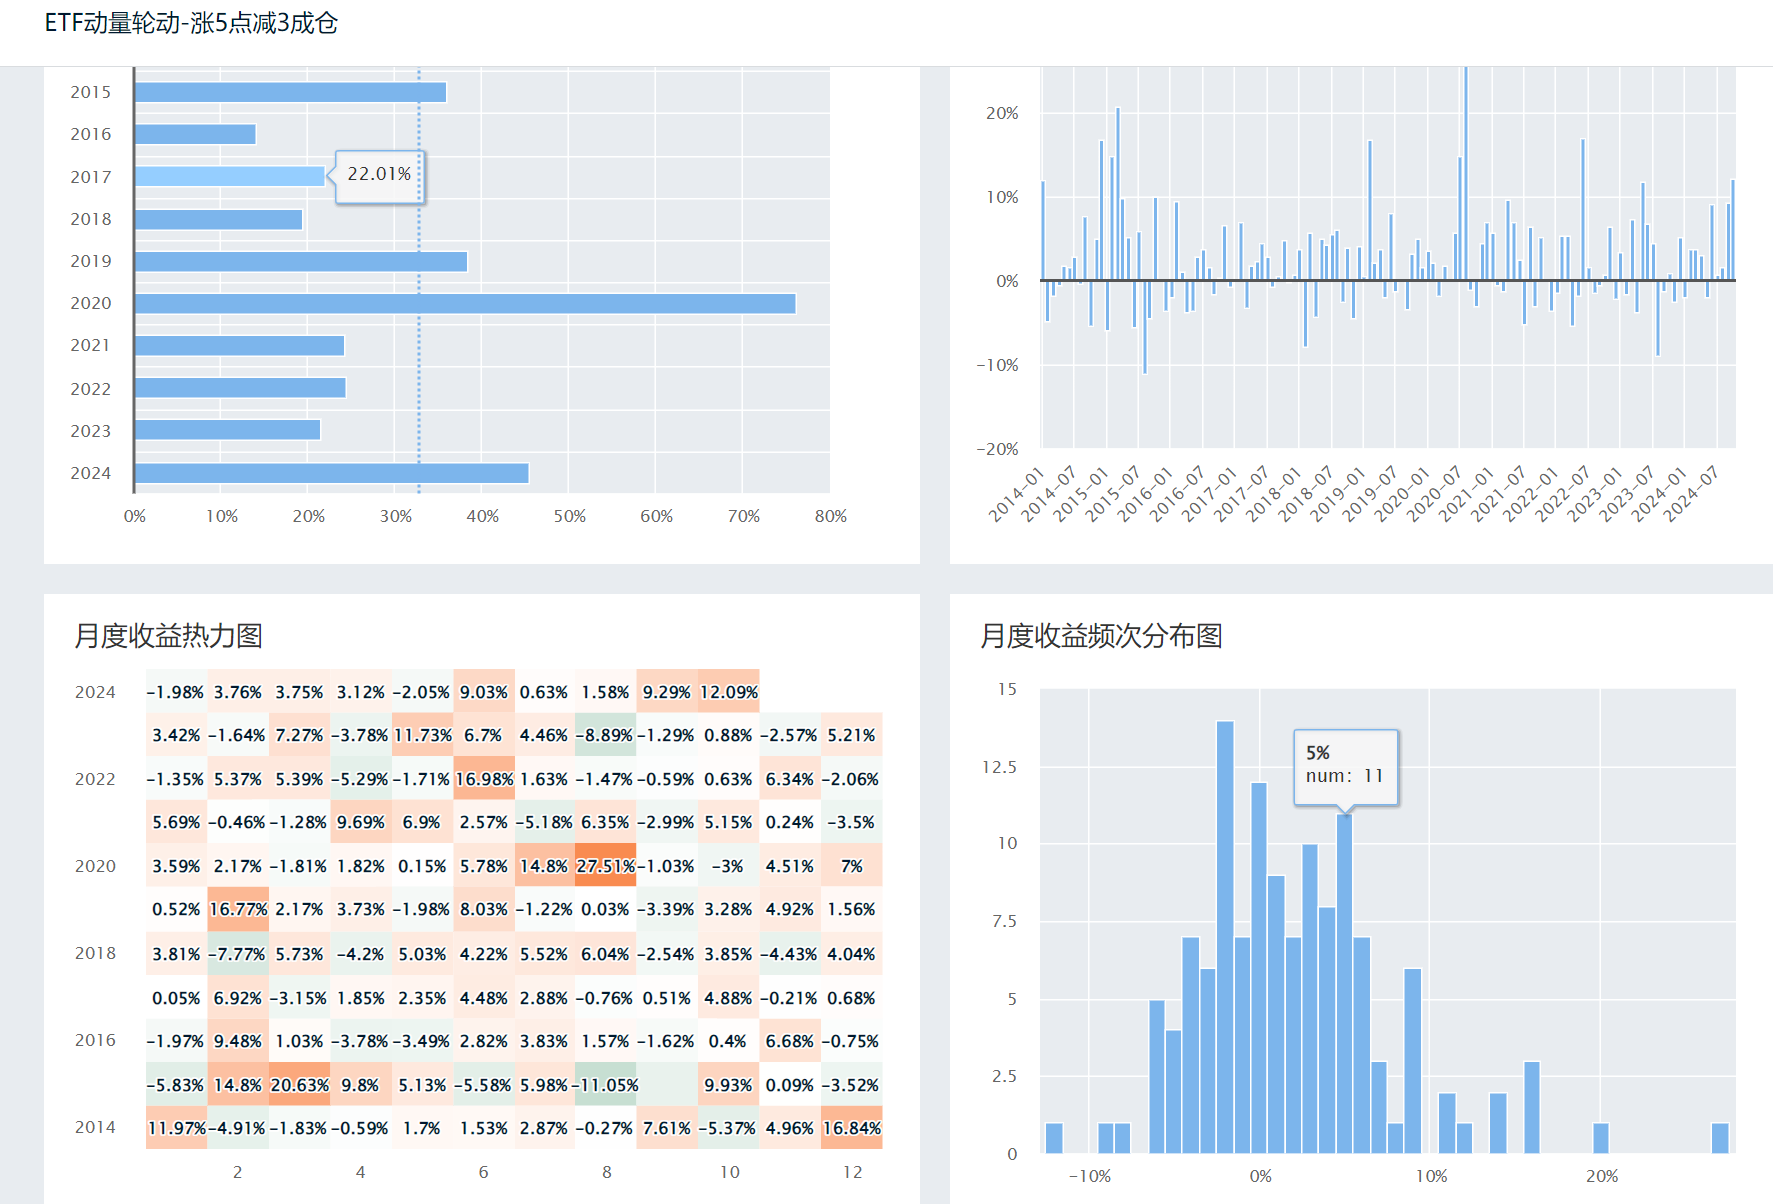This screenshot has height=1204, width=1773.
Task: Select the highlighted 2017 bar
Action: click(x=229, y=176)
